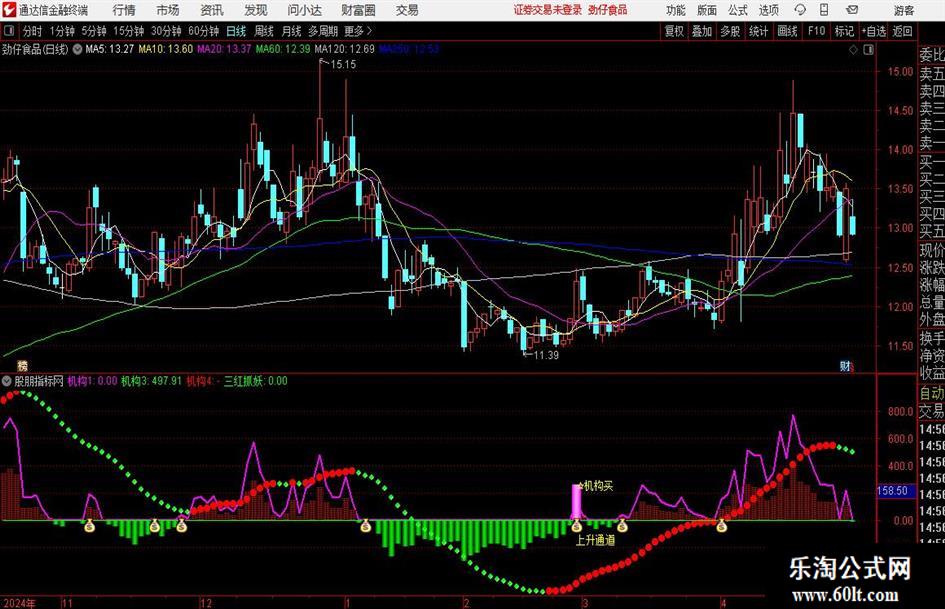Image resolution: width=945 pixels, height=609 pixels.
Task: Click the money bag marker near month 4
Action: [721, 526]
